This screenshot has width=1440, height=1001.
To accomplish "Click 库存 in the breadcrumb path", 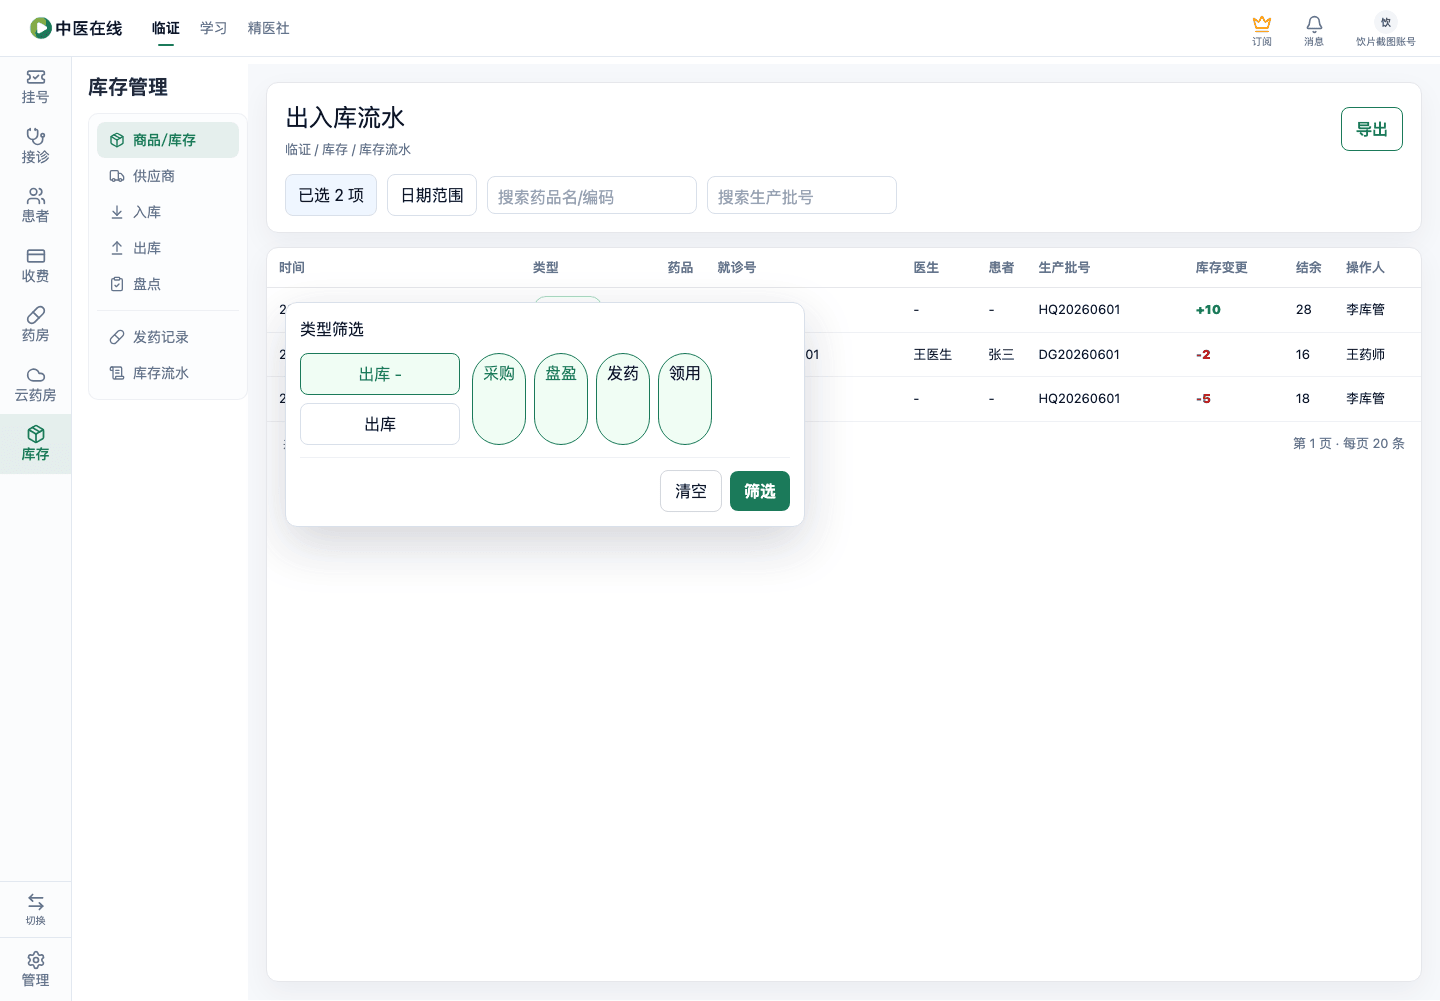I will (x=335, y=149).
